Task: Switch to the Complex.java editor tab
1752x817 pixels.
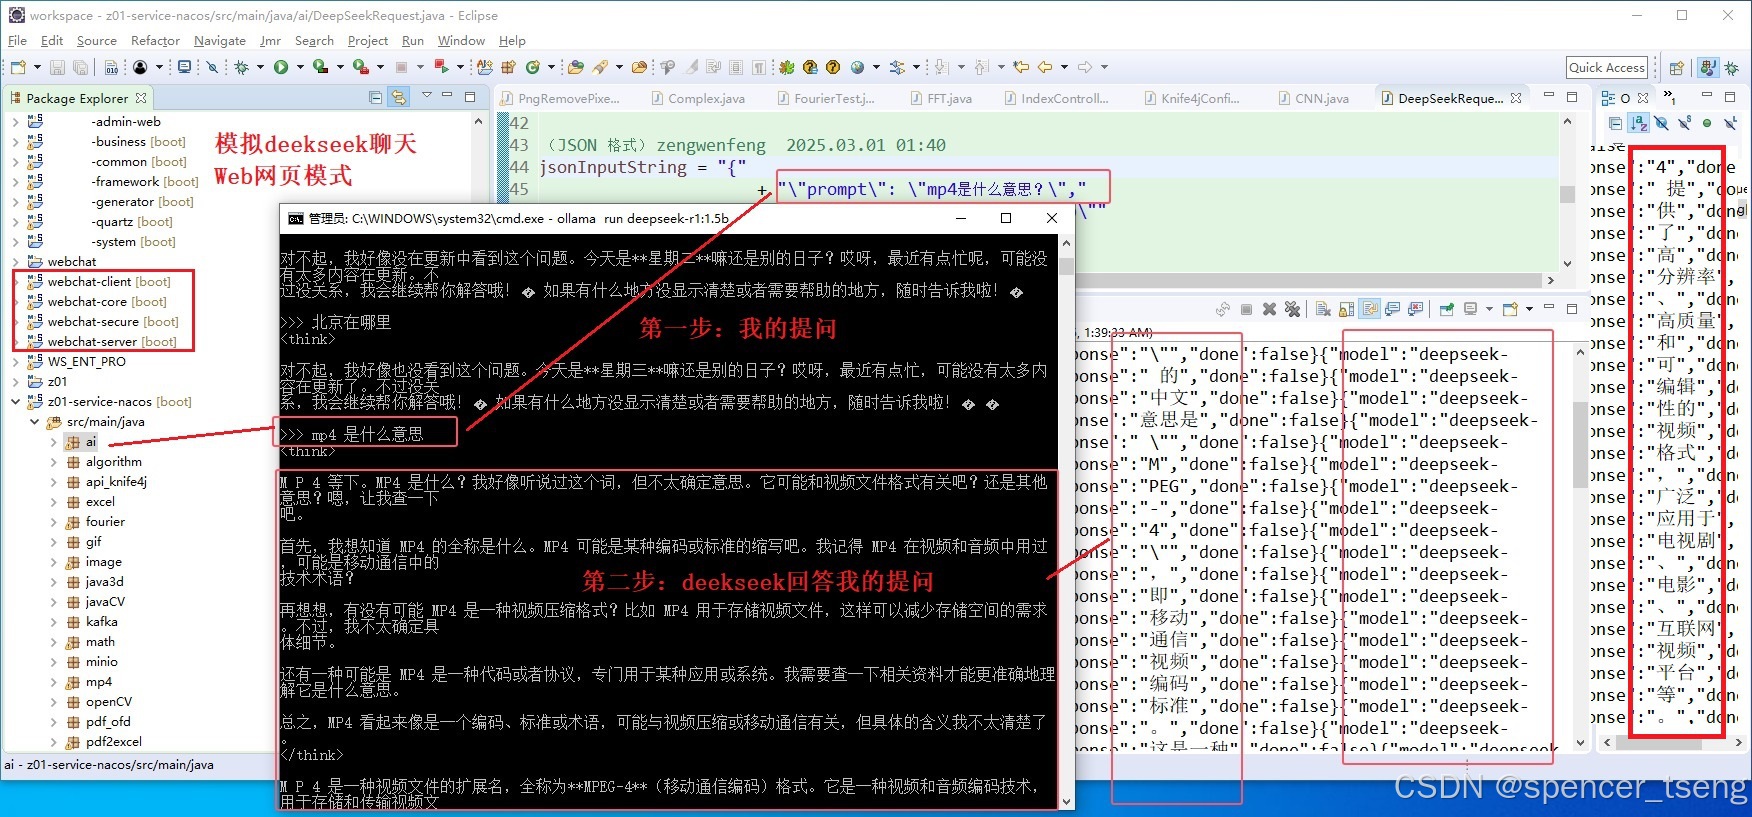Action: pyautogui.click(x=697, y=98)
